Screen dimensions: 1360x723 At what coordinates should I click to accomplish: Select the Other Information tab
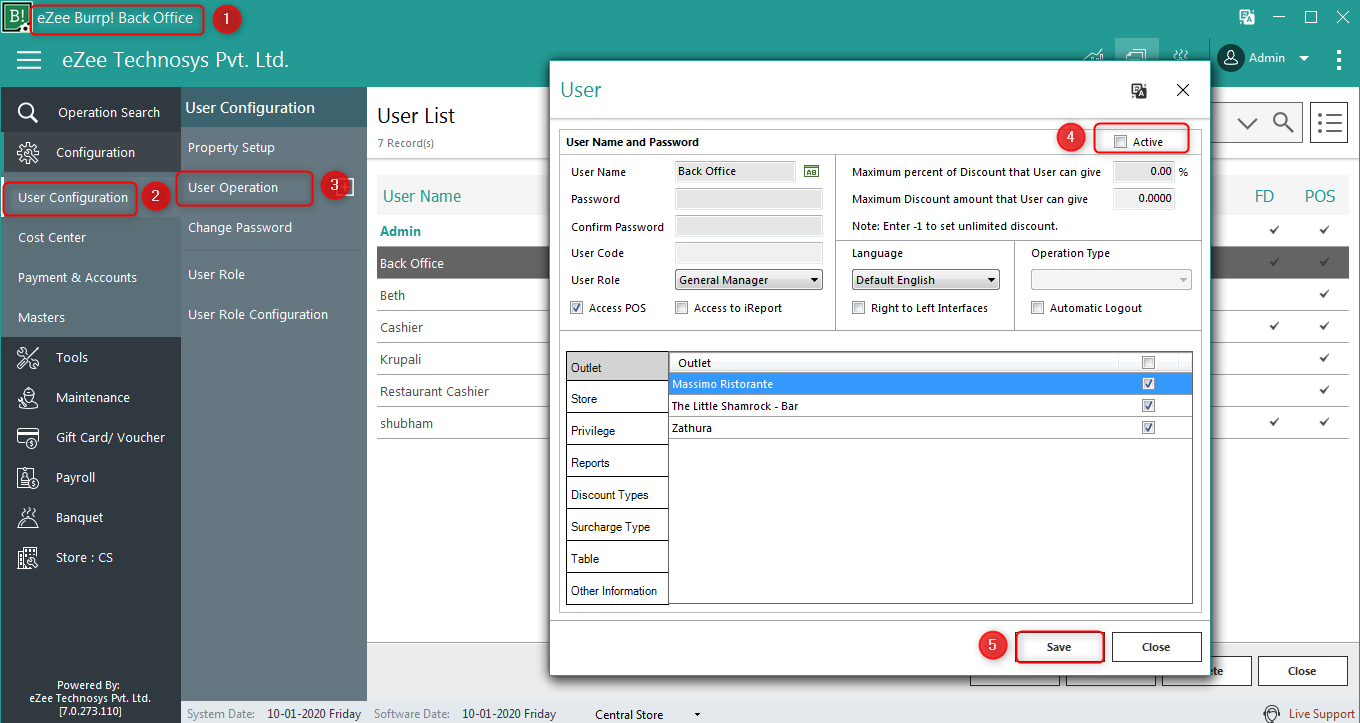tap(617, 590)
